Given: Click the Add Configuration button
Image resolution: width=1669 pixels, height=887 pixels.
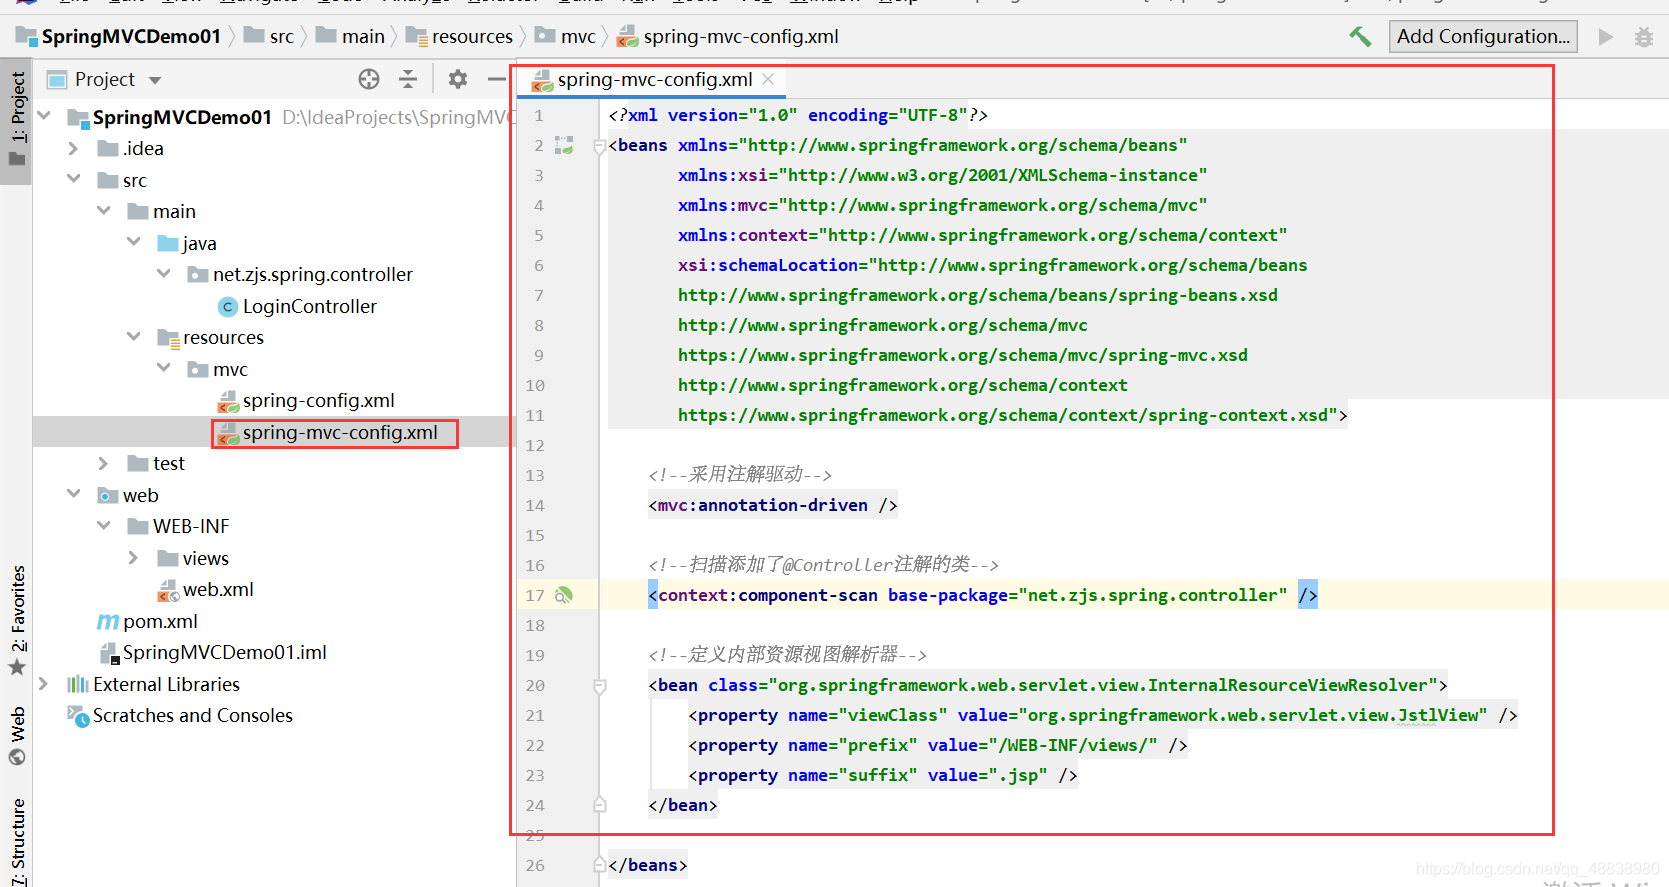Looking at the screenshot, I should tap(1483, 37).
